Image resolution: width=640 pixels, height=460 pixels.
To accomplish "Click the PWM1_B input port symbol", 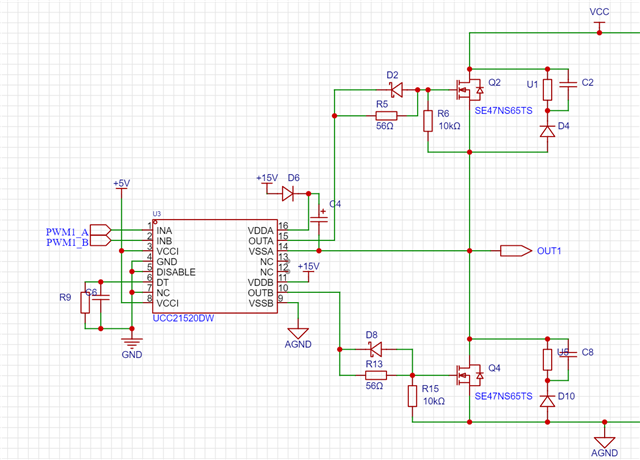I will 100,240.
